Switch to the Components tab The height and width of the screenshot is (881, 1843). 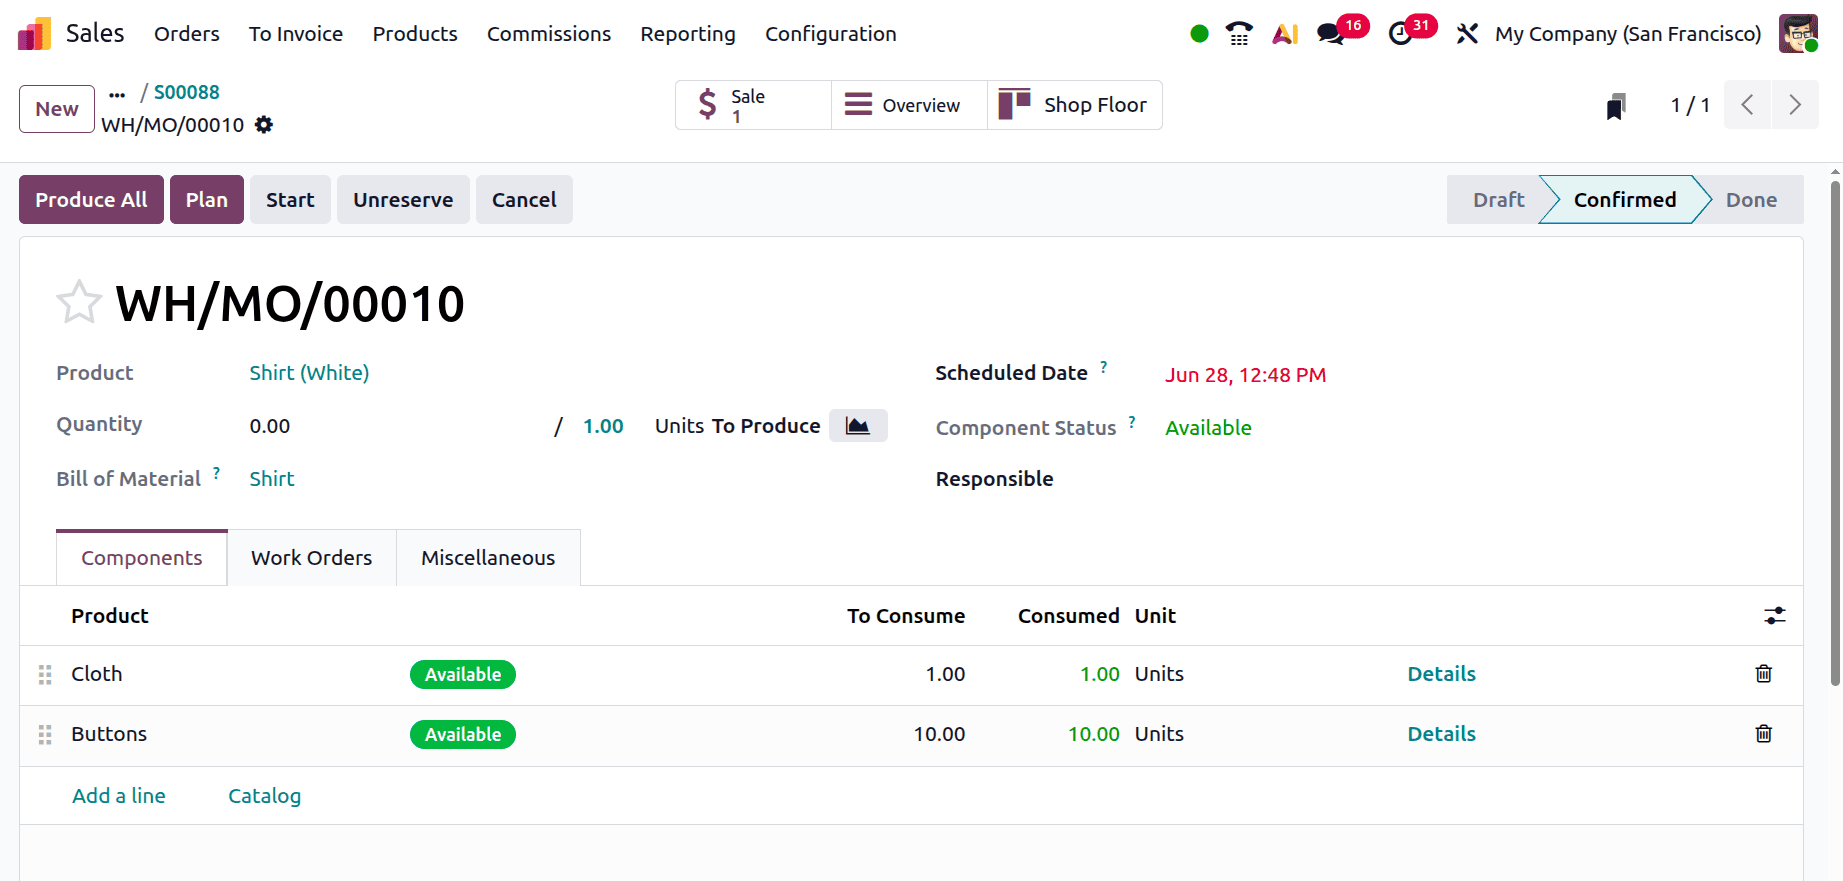[142, 558]
